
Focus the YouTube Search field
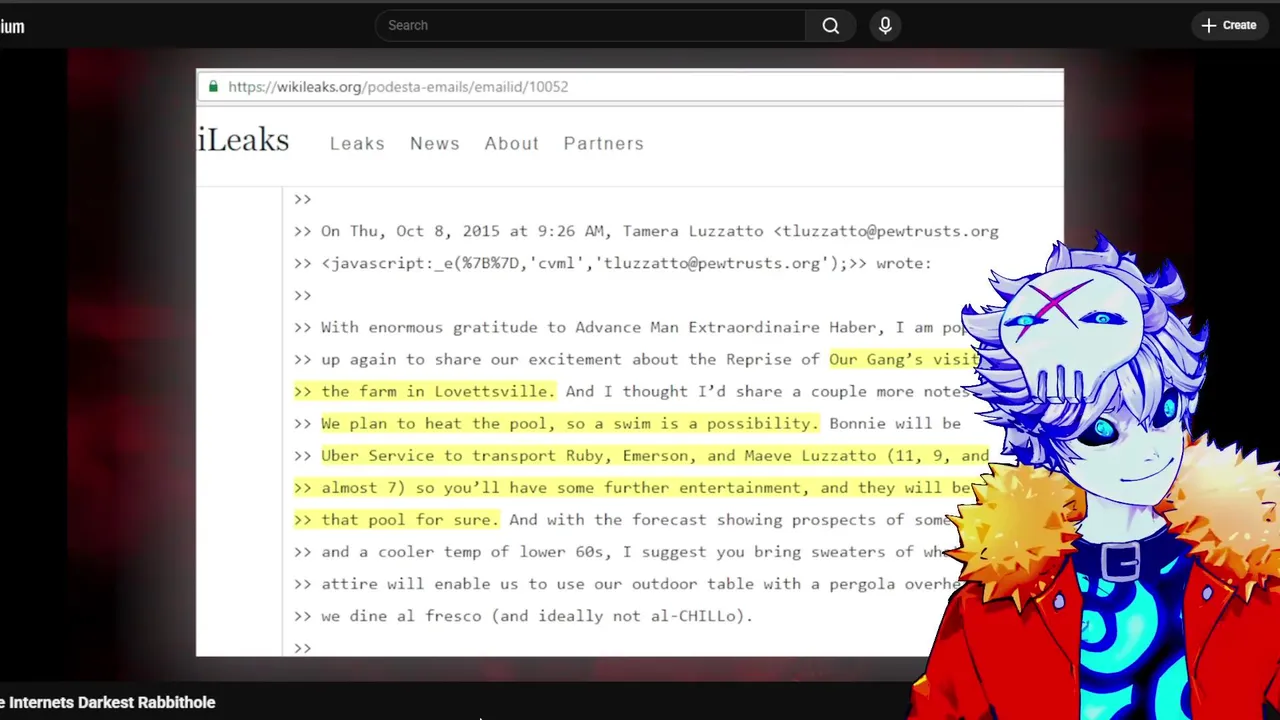click(590, 26)
